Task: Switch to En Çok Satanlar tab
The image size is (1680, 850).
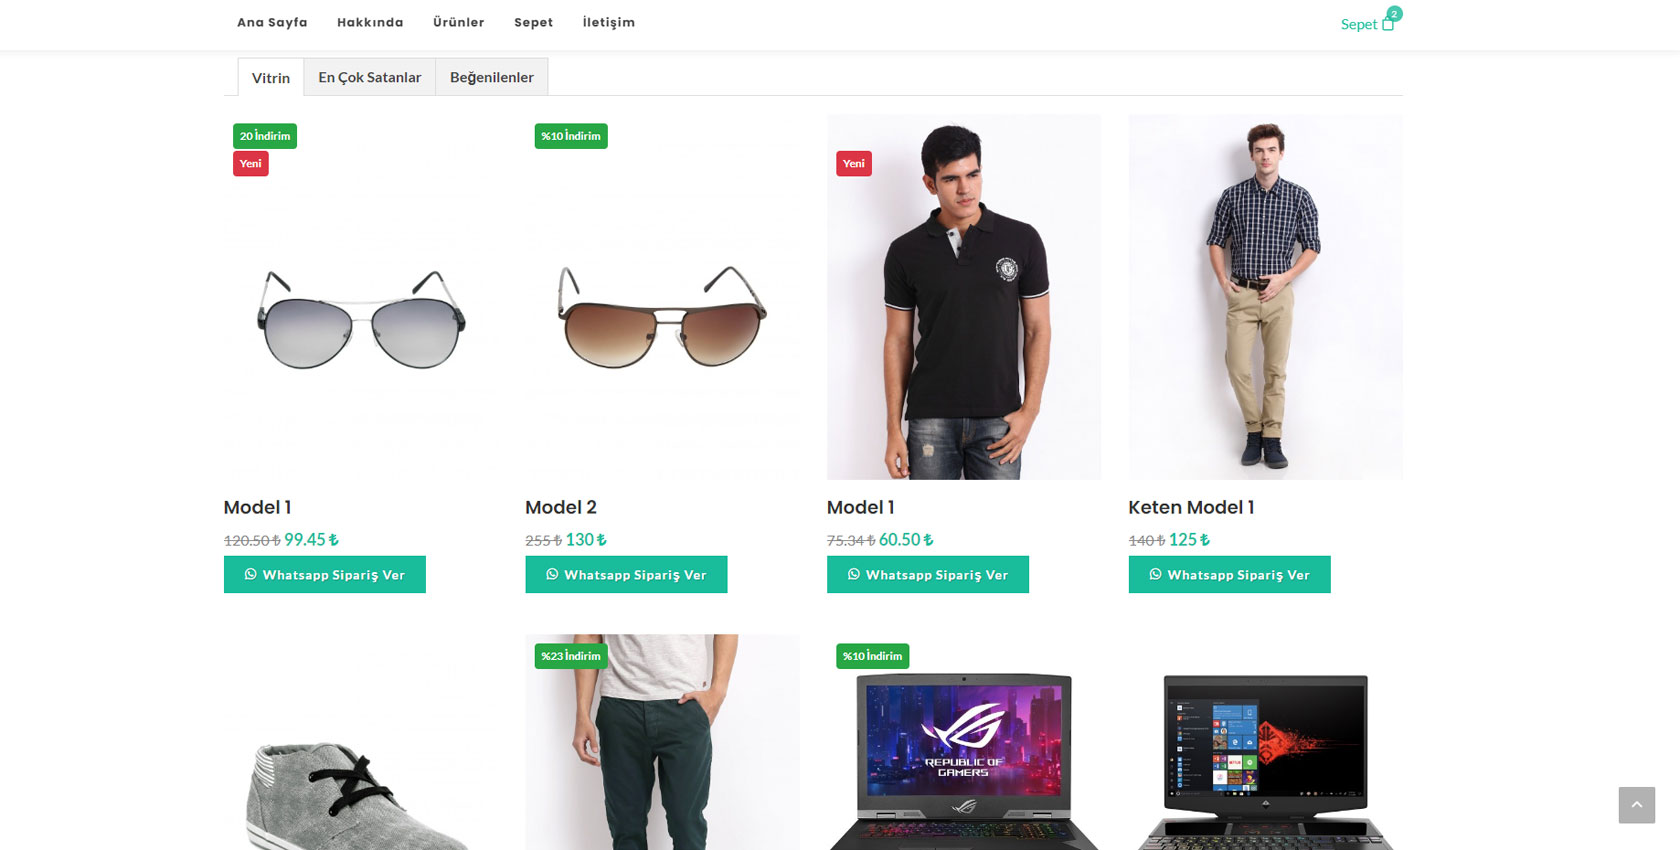Action: click(370, 77)
